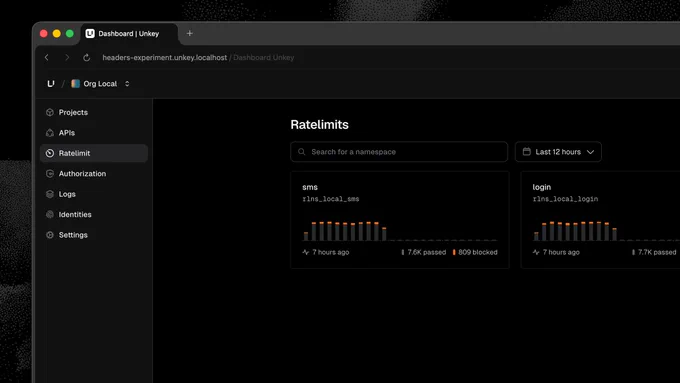Click the activity pulse icon on sms card
Screen dimensions: 680x383
pos(306,252)
